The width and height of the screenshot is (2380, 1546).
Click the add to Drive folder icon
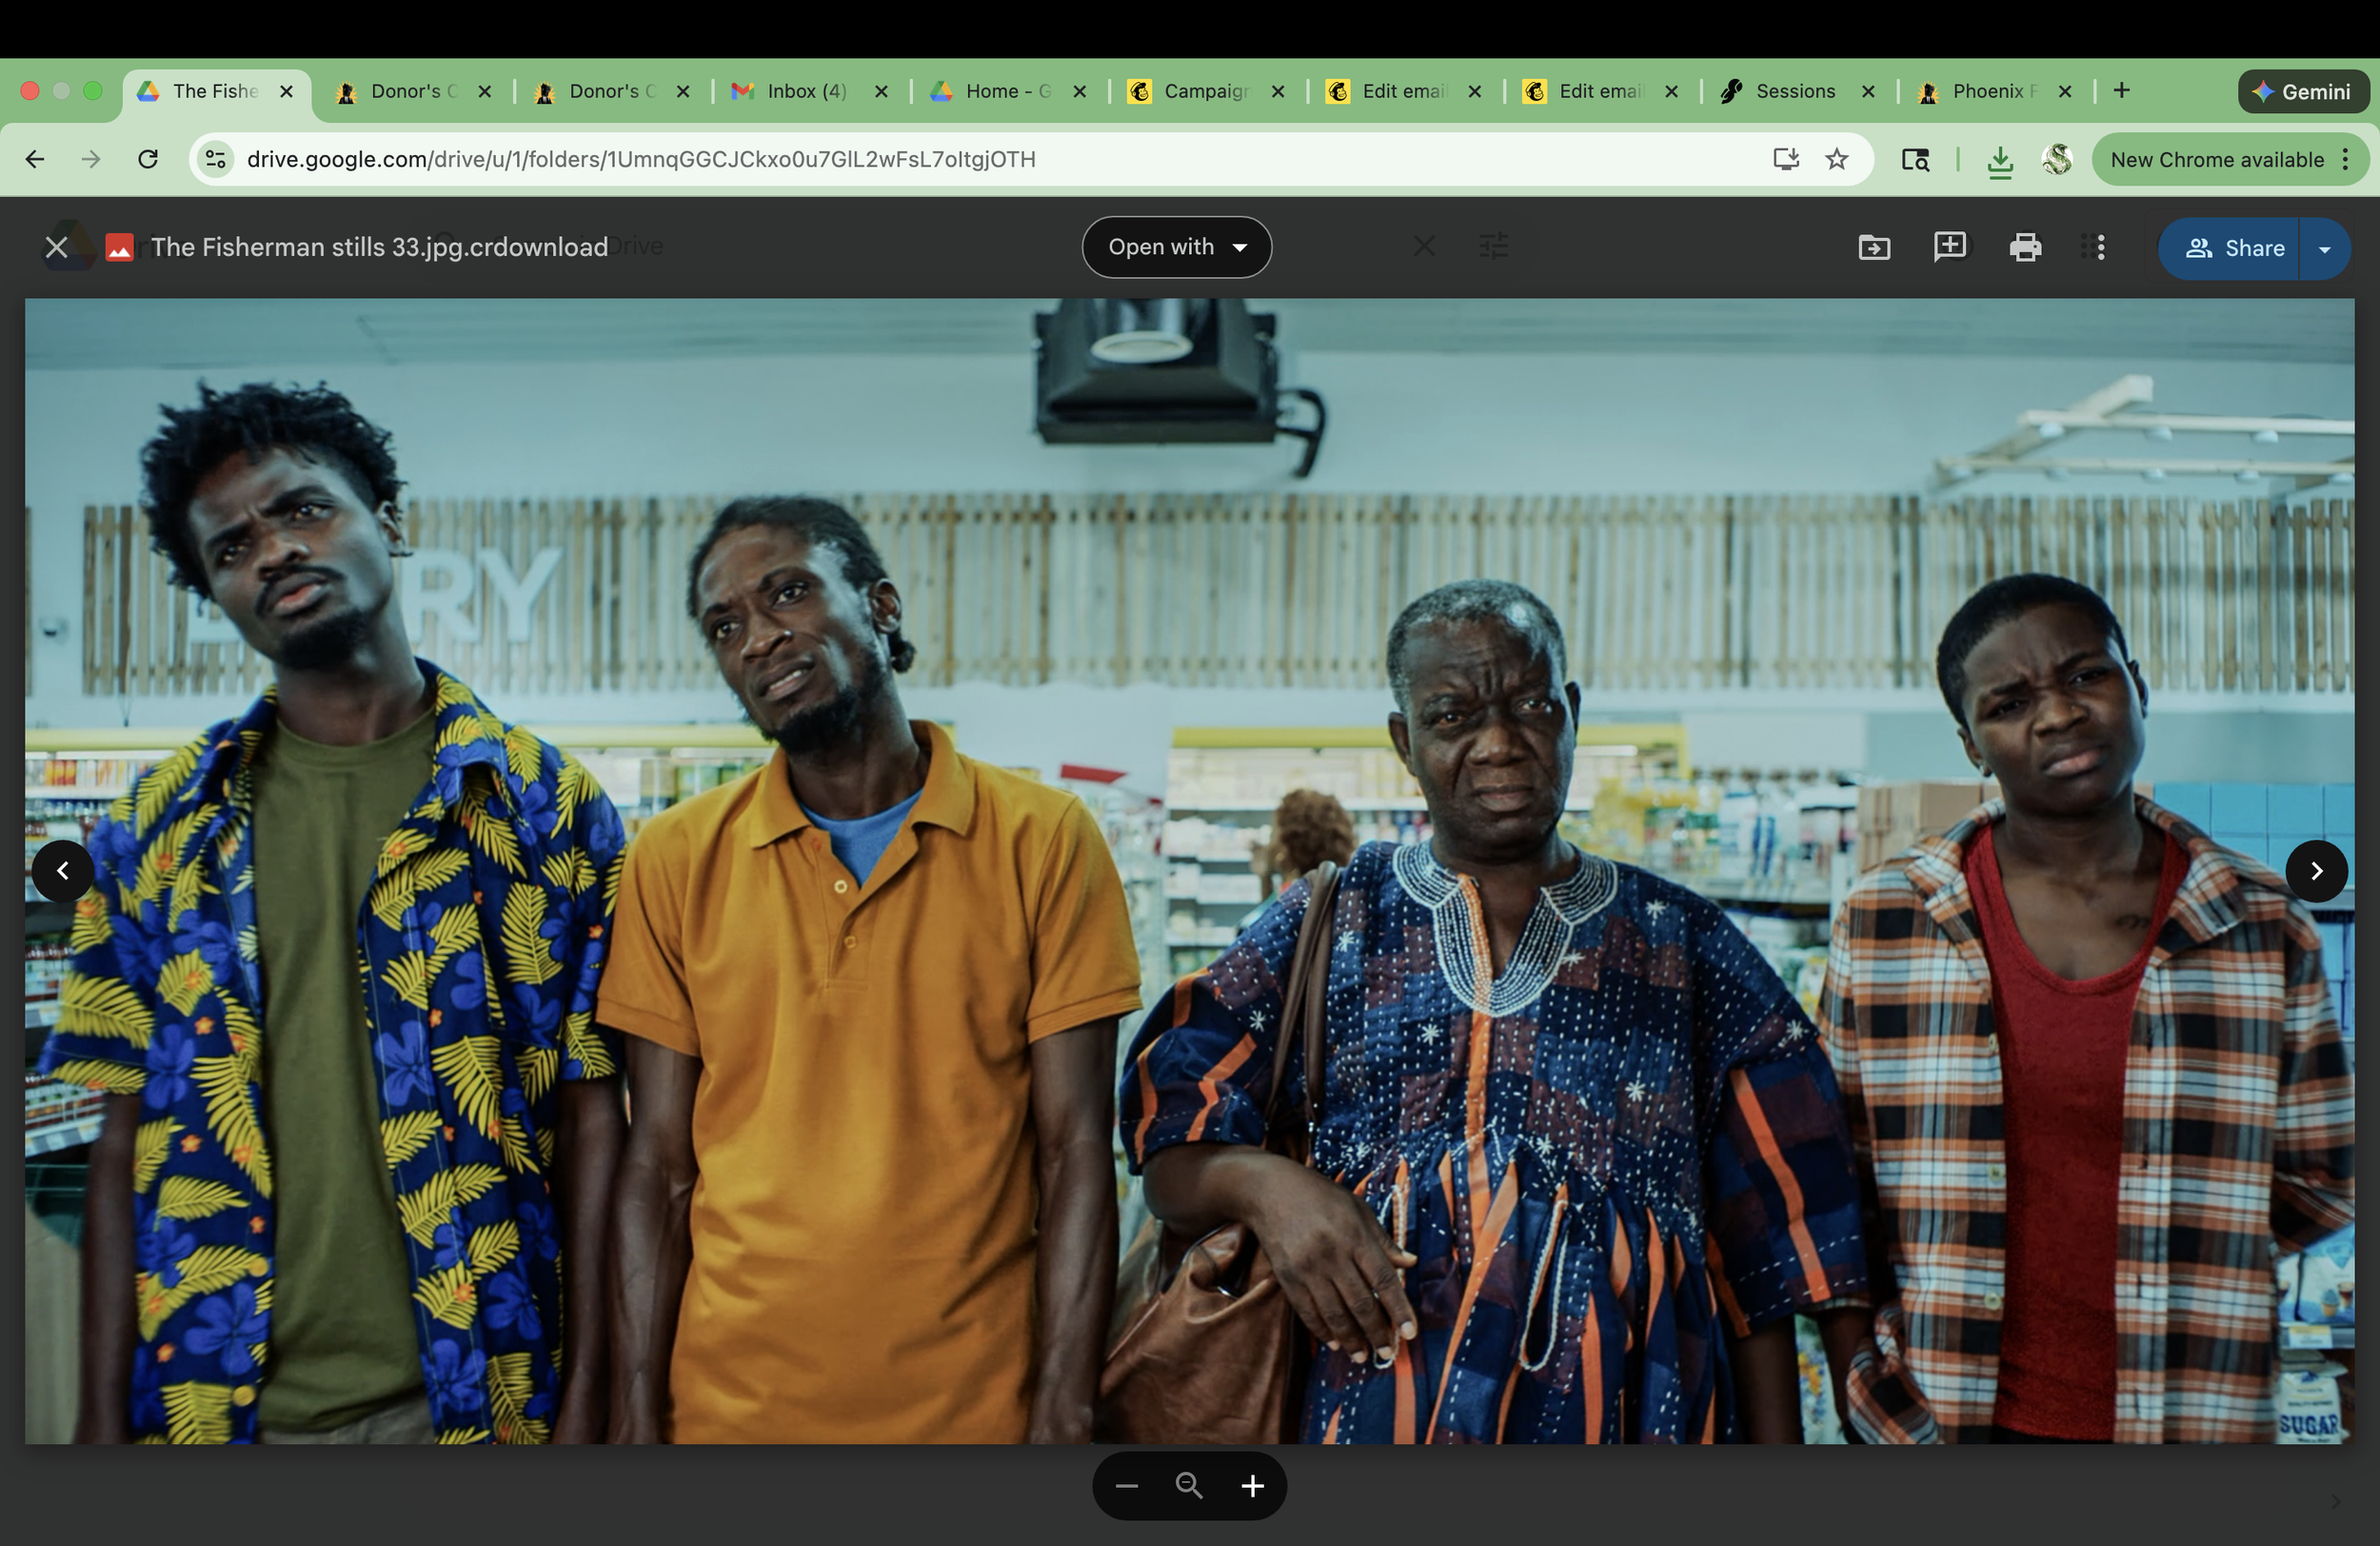[x=1873, y=247]
